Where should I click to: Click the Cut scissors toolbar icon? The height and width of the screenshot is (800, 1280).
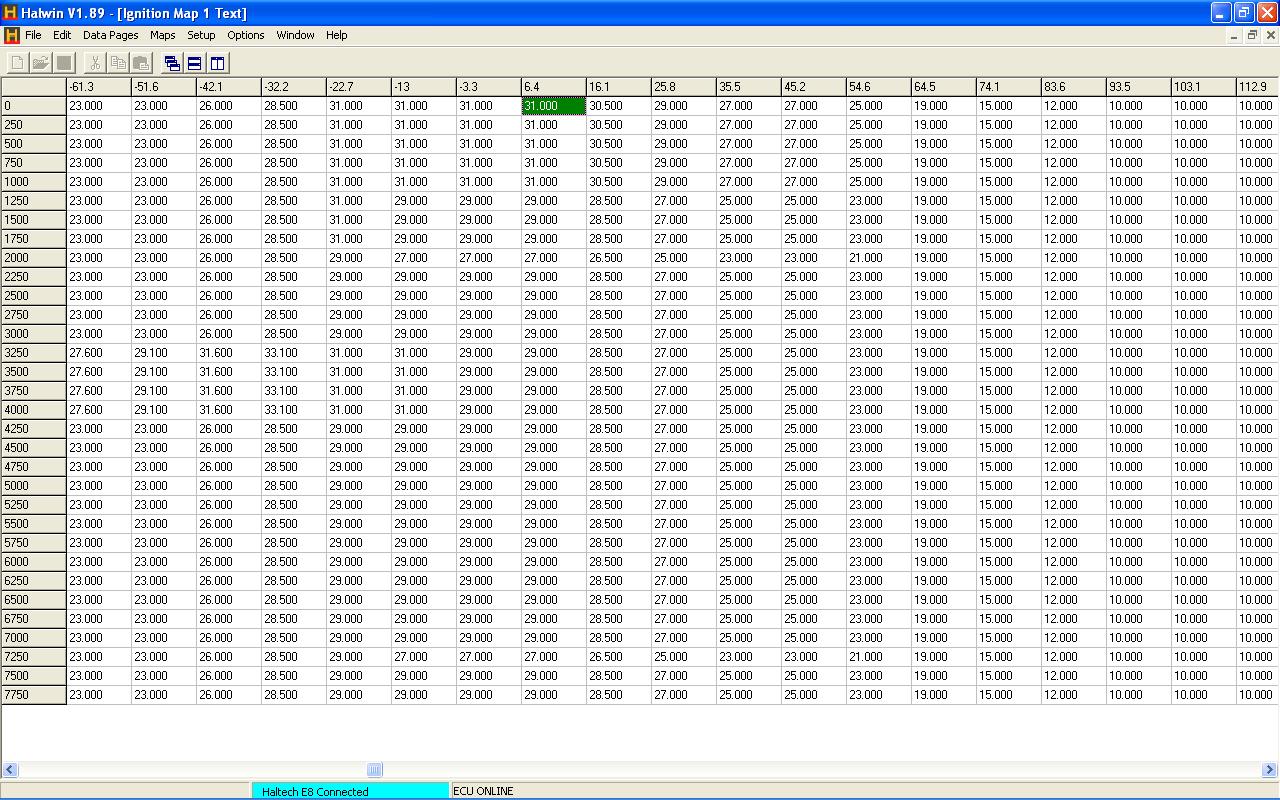coord(95,63)
